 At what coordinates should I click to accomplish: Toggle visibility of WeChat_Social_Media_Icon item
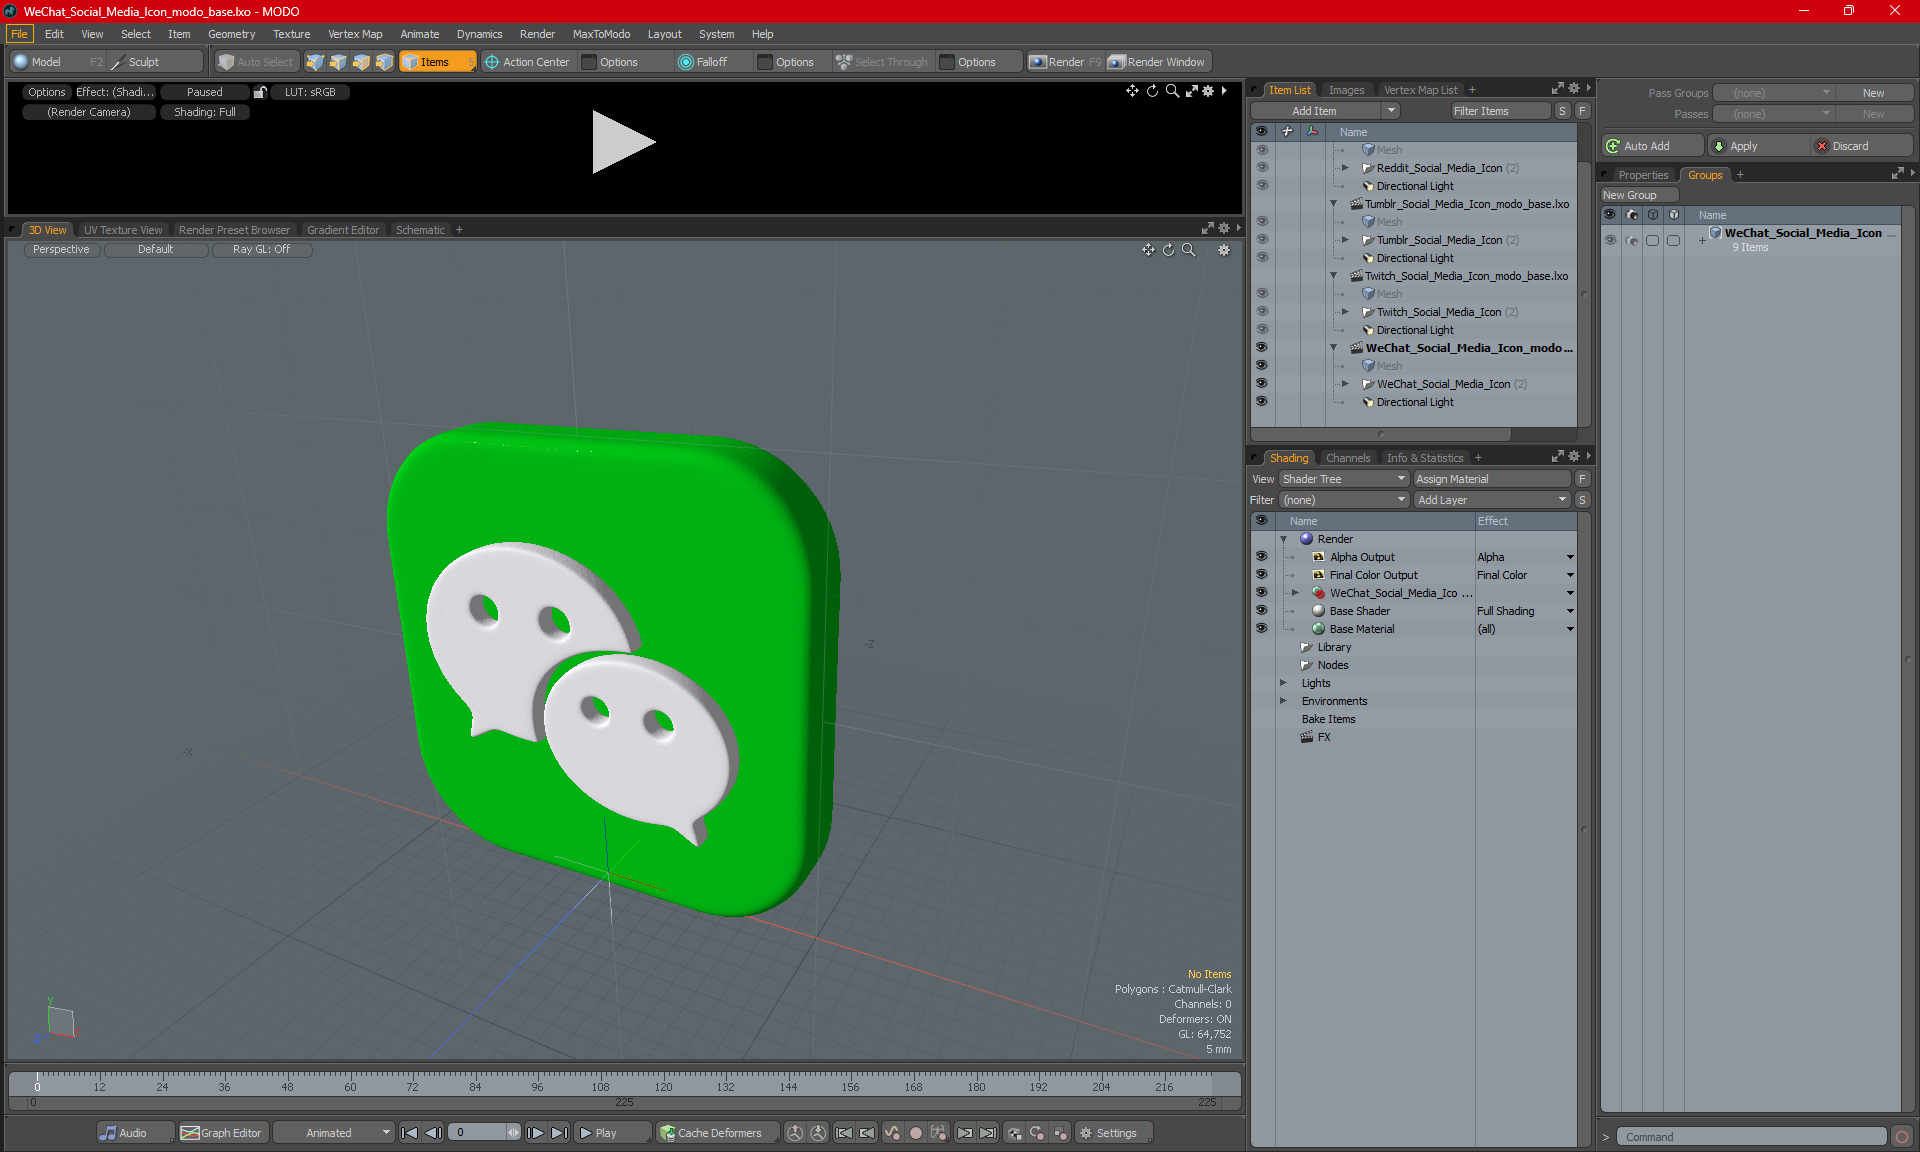1261,384
